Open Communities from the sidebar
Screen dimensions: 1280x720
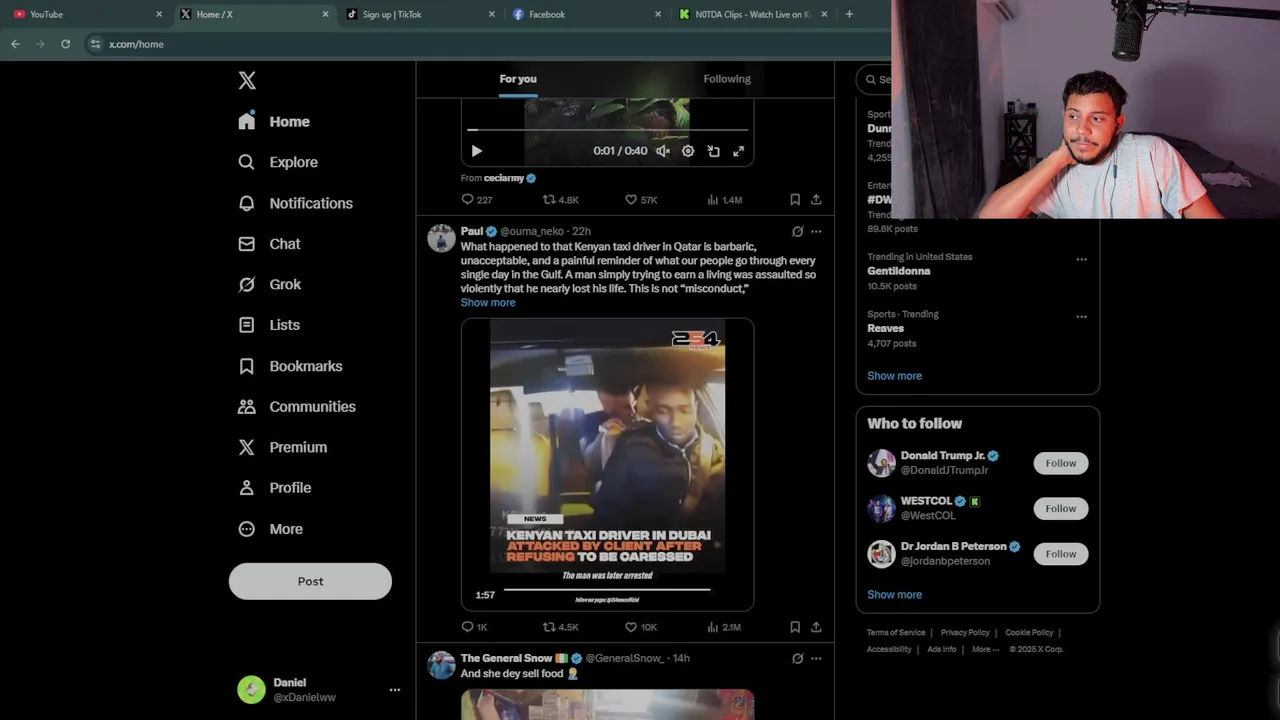[x=296, y=407]
